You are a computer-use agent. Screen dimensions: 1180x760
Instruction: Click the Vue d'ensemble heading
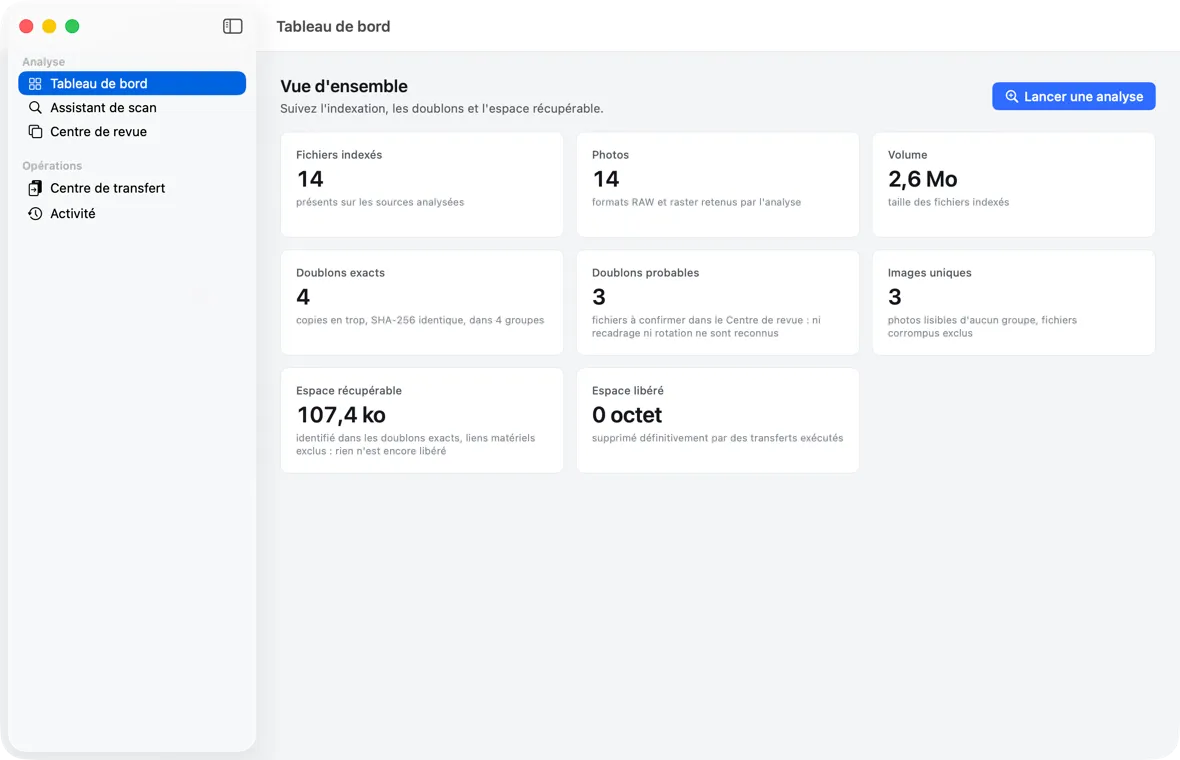pyautogui.click(x=344, y=87)
